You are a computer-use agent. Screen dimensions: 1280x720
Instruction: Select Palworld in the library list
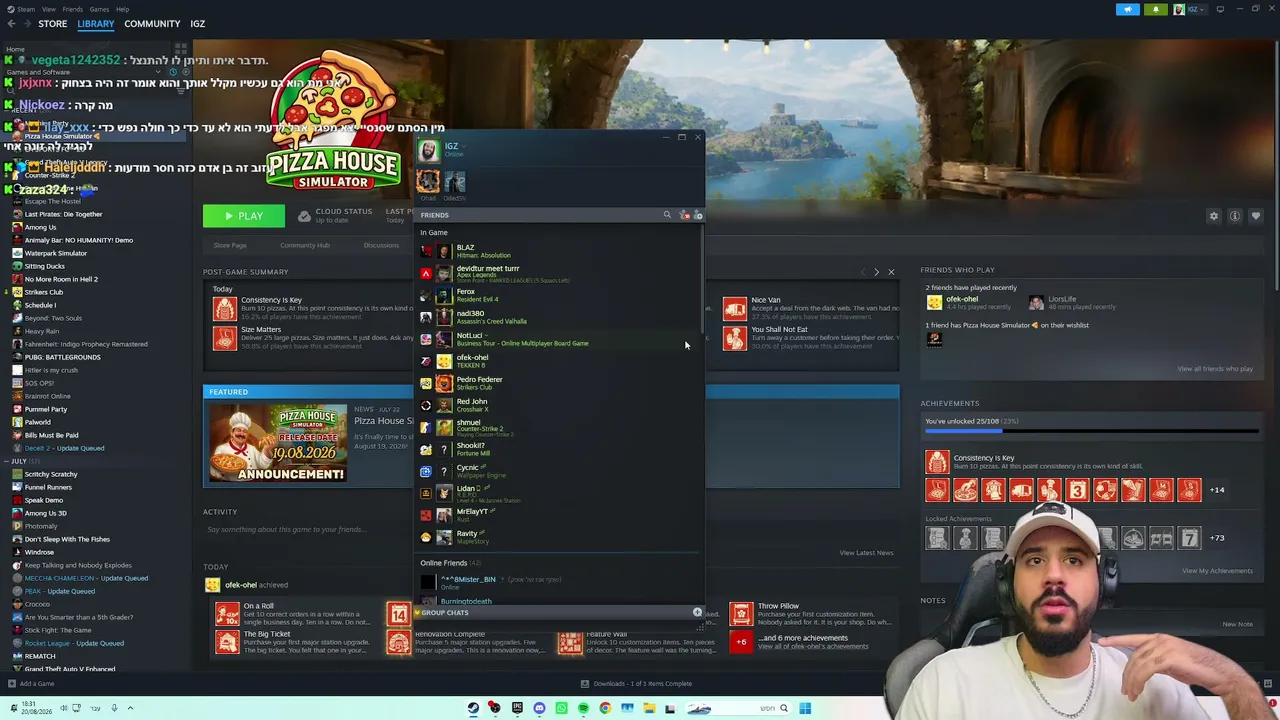(x=37, y=422)
